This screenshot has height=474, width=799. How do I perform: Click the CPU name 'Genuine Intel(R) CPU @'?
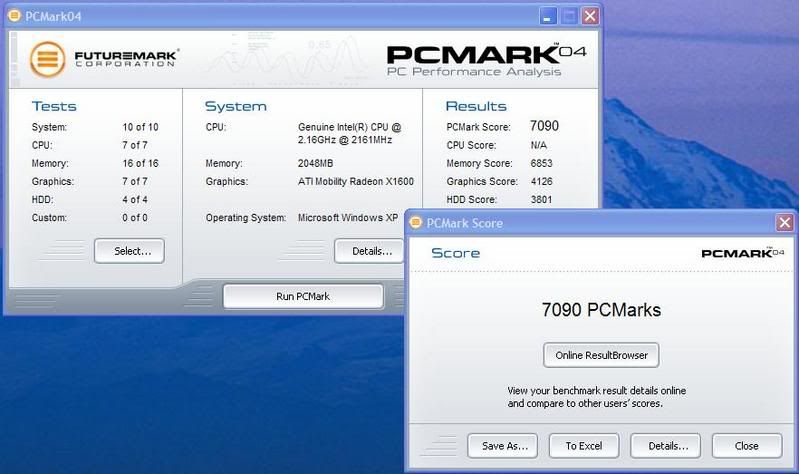pyautogui.click(x=350, y=127)
